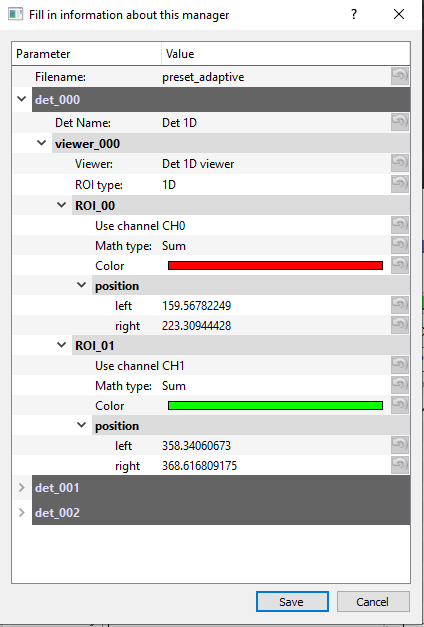Reset ROI_01 Math type to default
The height and width of the screenshot is (627, 424).
pos(400,385)
